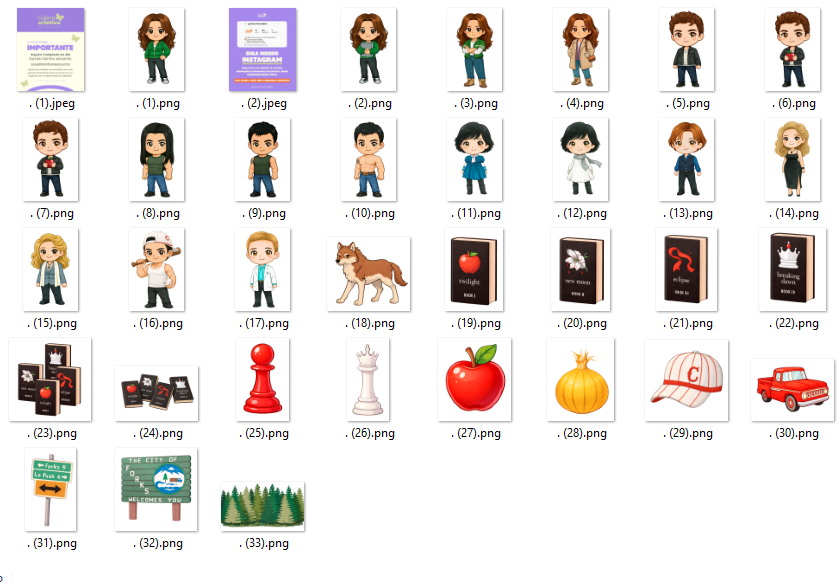Image resolution: width=840 pixels, height=588 pixels.
Task: Select the twilight book cover (19).png
Action: (474, 269)
